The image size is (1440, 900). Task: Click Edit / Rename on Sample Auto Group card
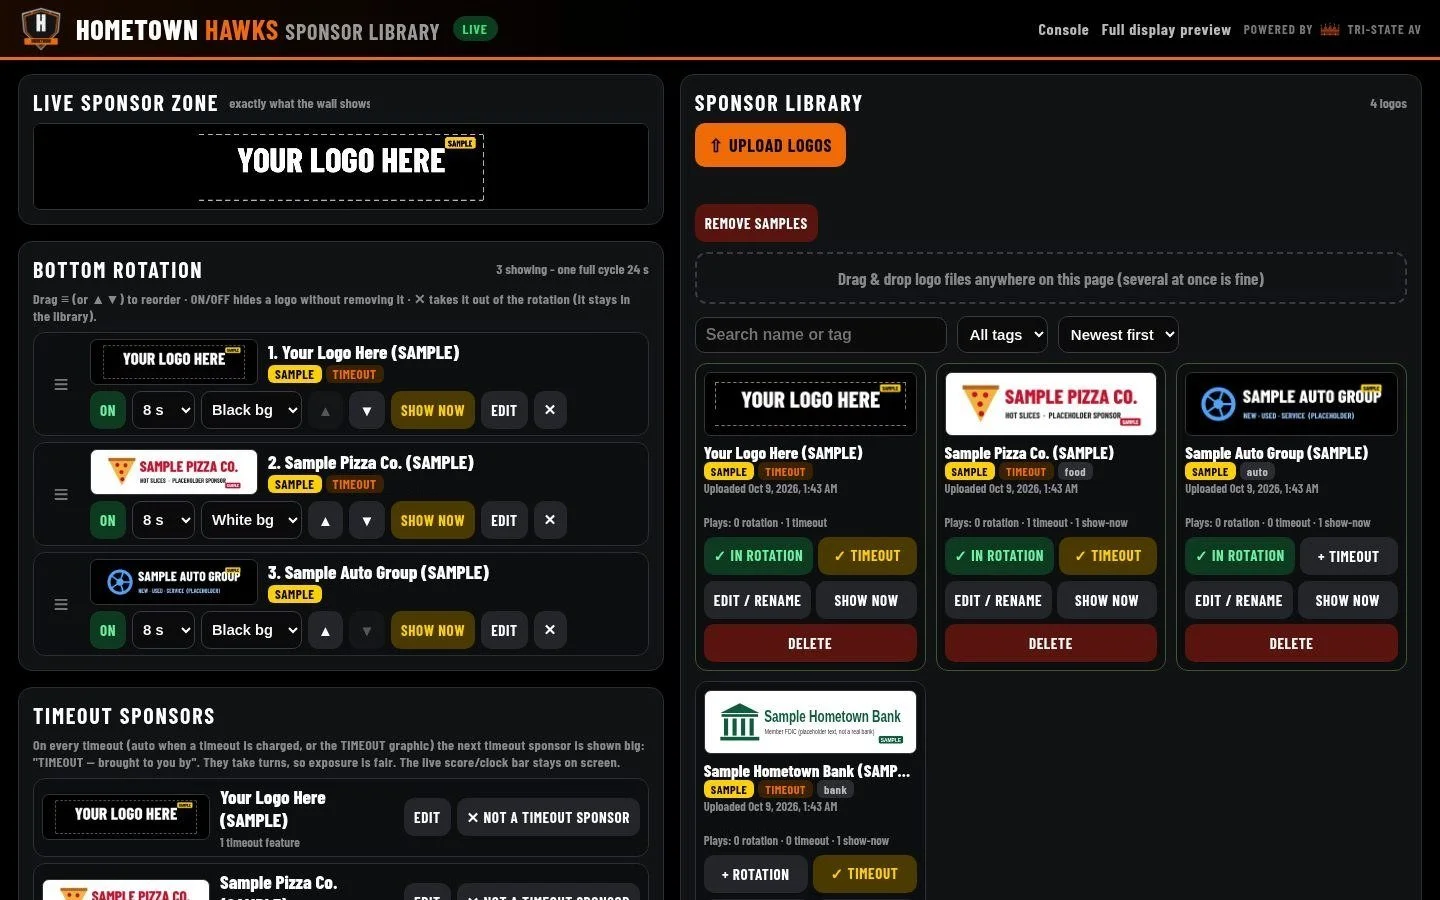[x=1238, y=600]
